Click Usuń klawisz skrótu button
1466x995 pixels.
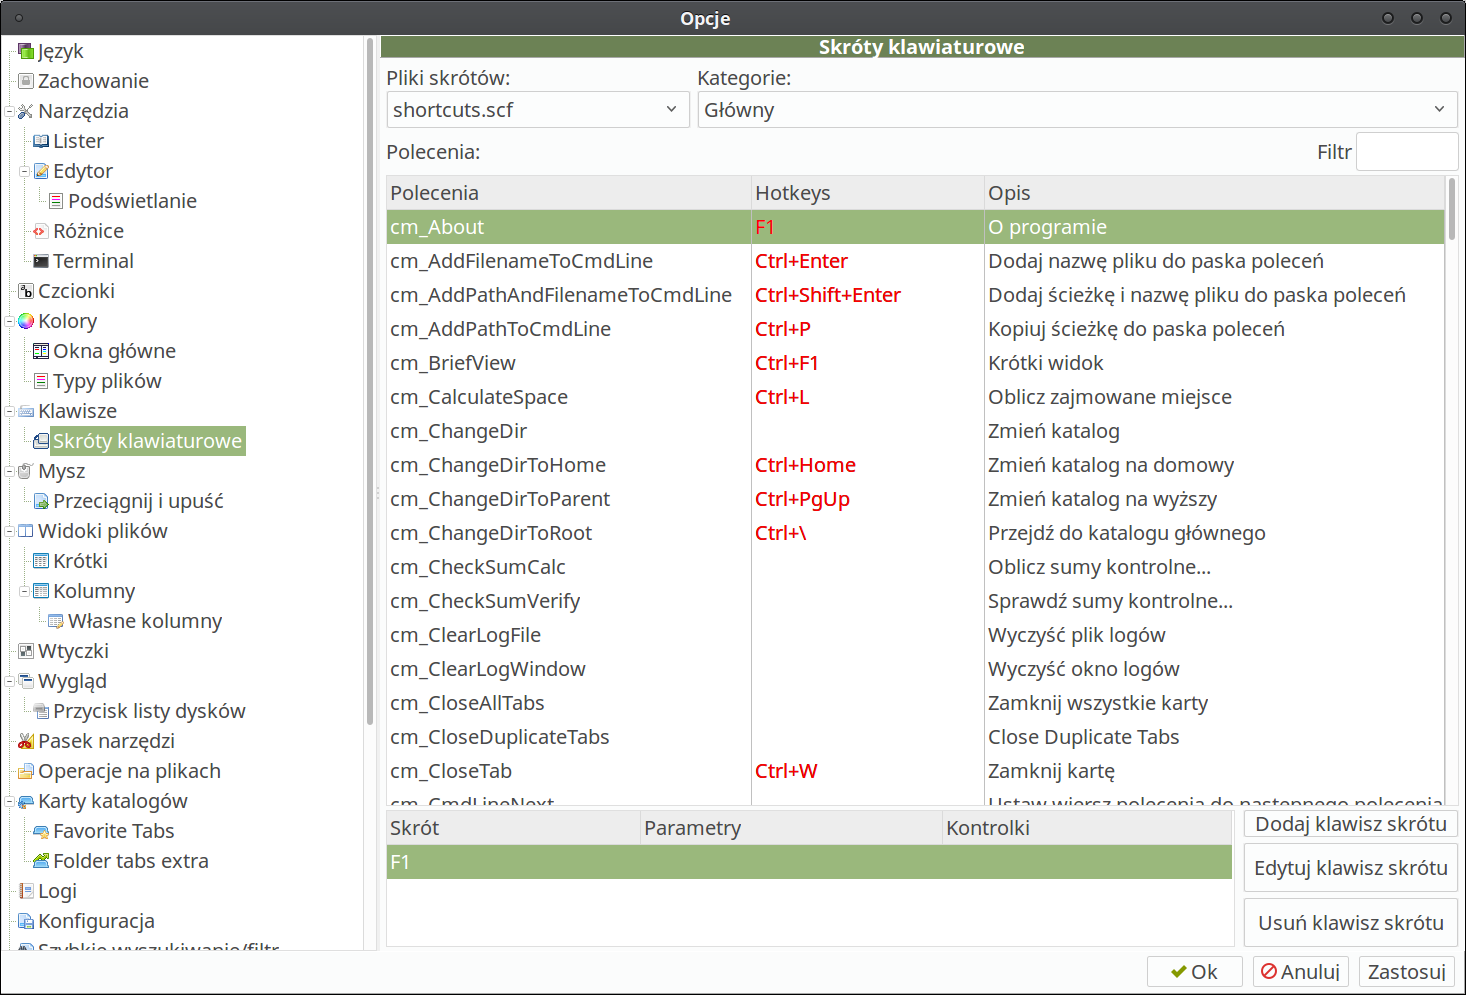coord(1351,923)
